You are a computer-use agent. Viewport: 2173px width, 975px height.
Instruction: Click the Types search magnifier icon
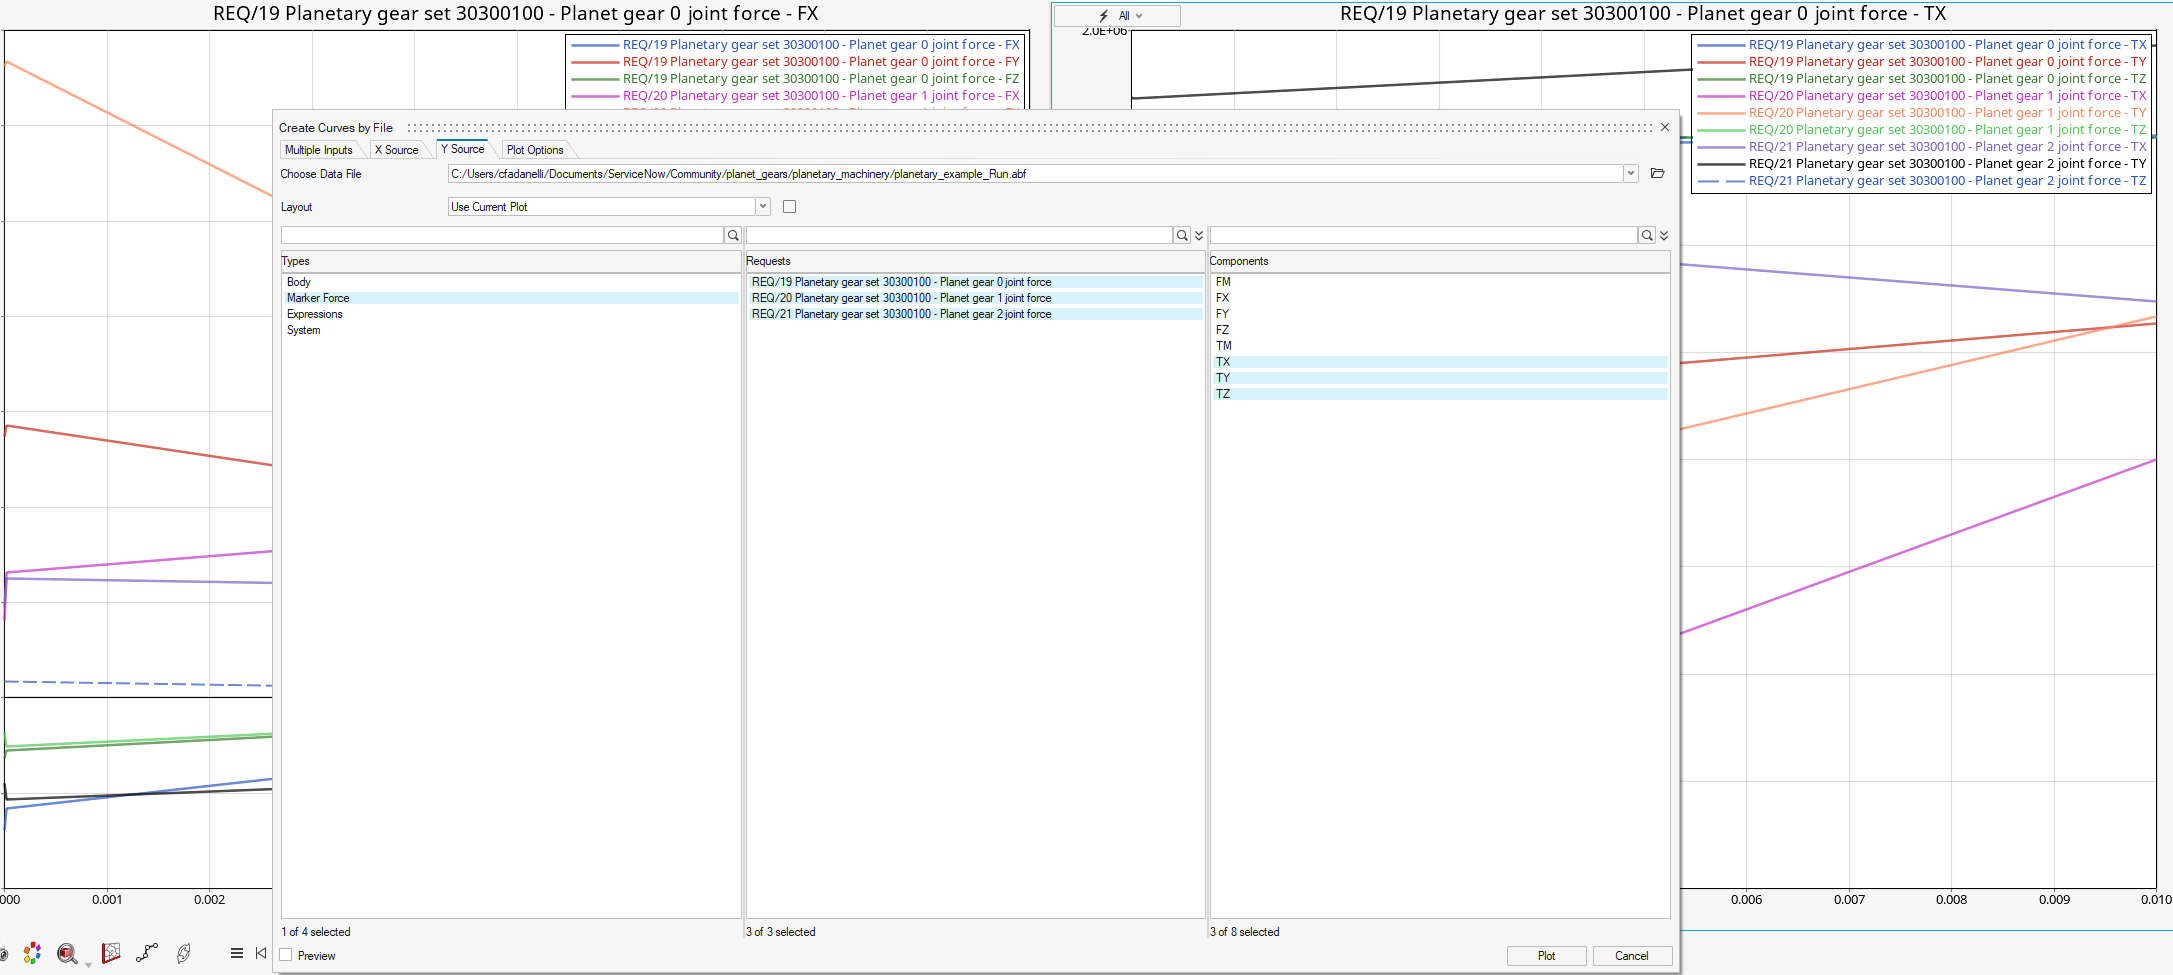click(x=733, y=235)
